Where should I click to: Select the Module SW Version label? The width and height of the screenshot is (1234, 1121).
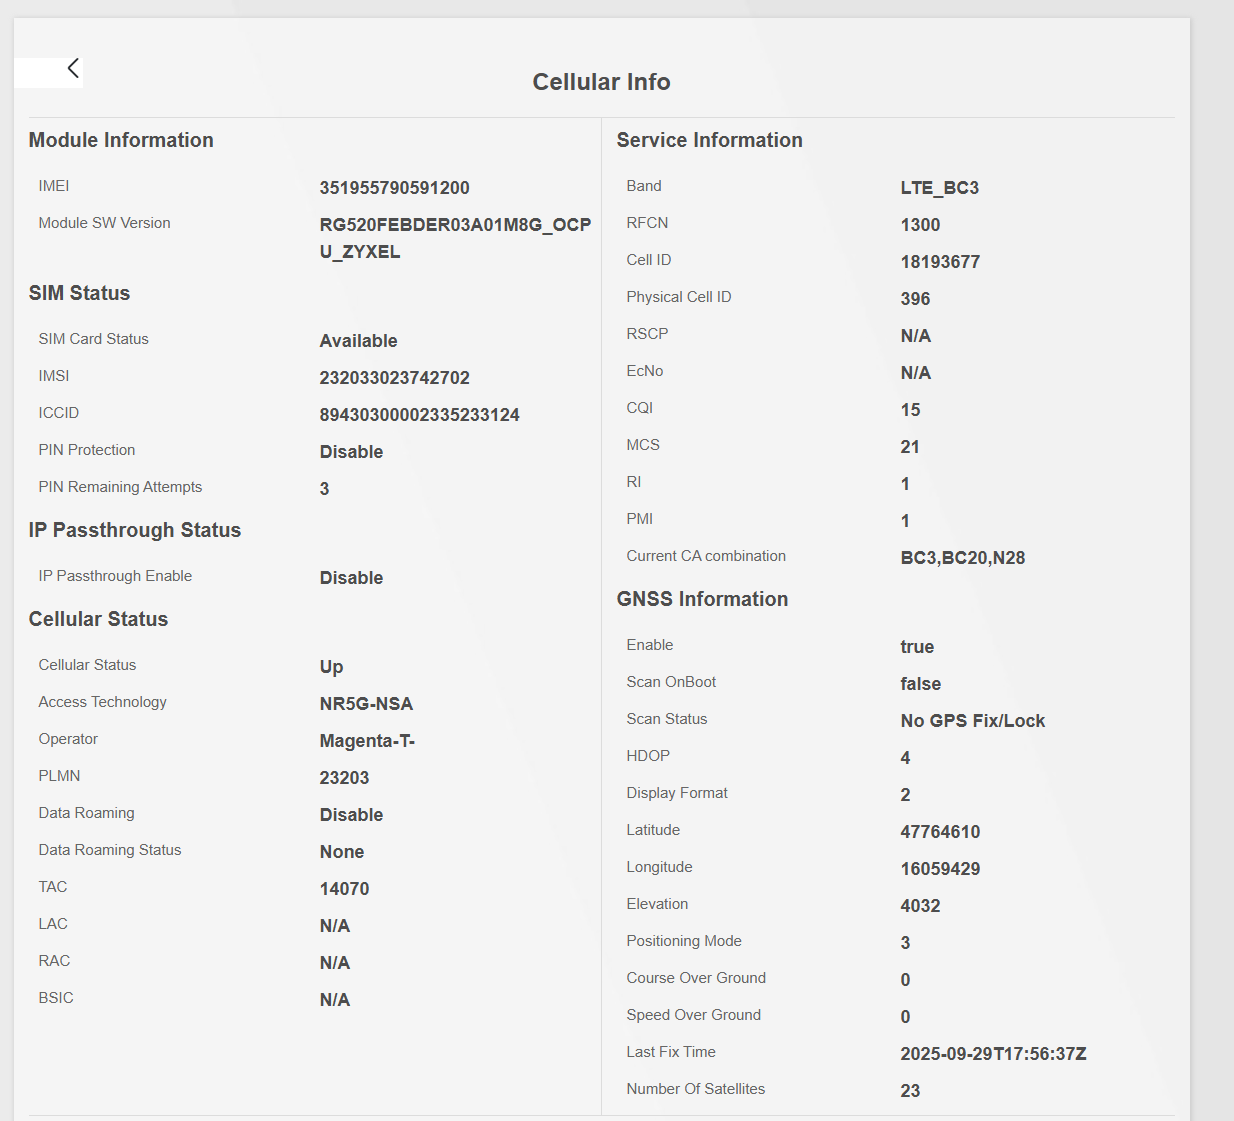point(104,223)
